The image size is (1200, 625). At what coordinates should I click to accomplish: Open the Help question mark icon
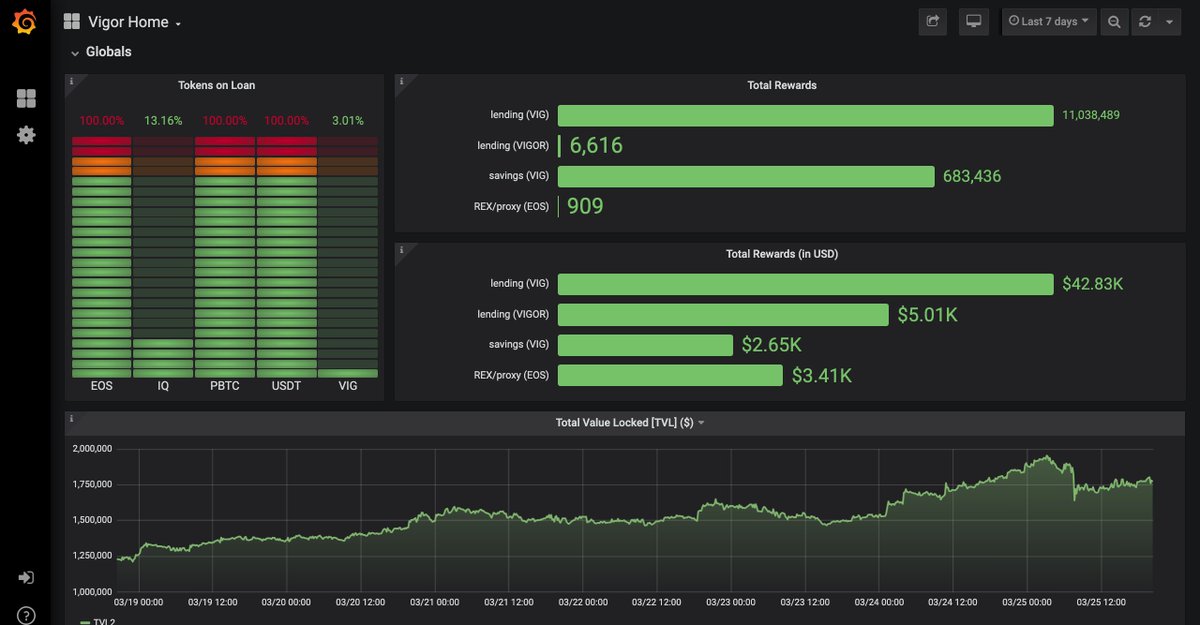click(26, 615)
